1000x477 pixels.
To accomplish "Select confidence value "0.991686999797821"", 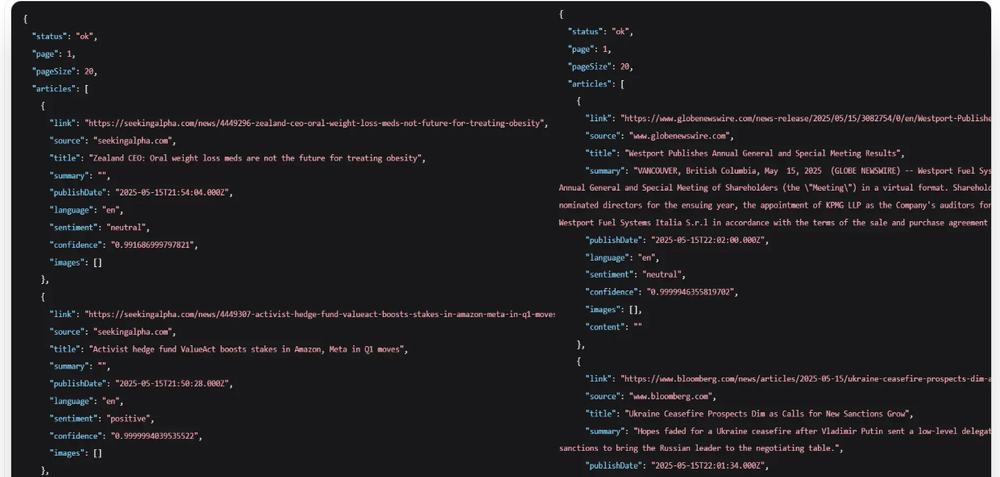I will (154, 245).
